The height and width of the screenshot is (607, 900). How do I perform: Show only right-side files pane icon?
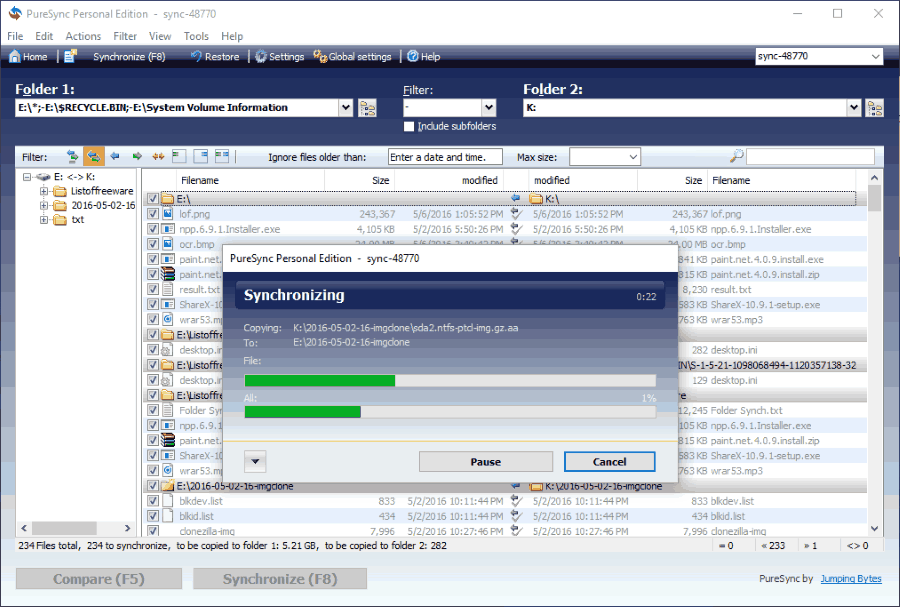click(x=200, y=156)
